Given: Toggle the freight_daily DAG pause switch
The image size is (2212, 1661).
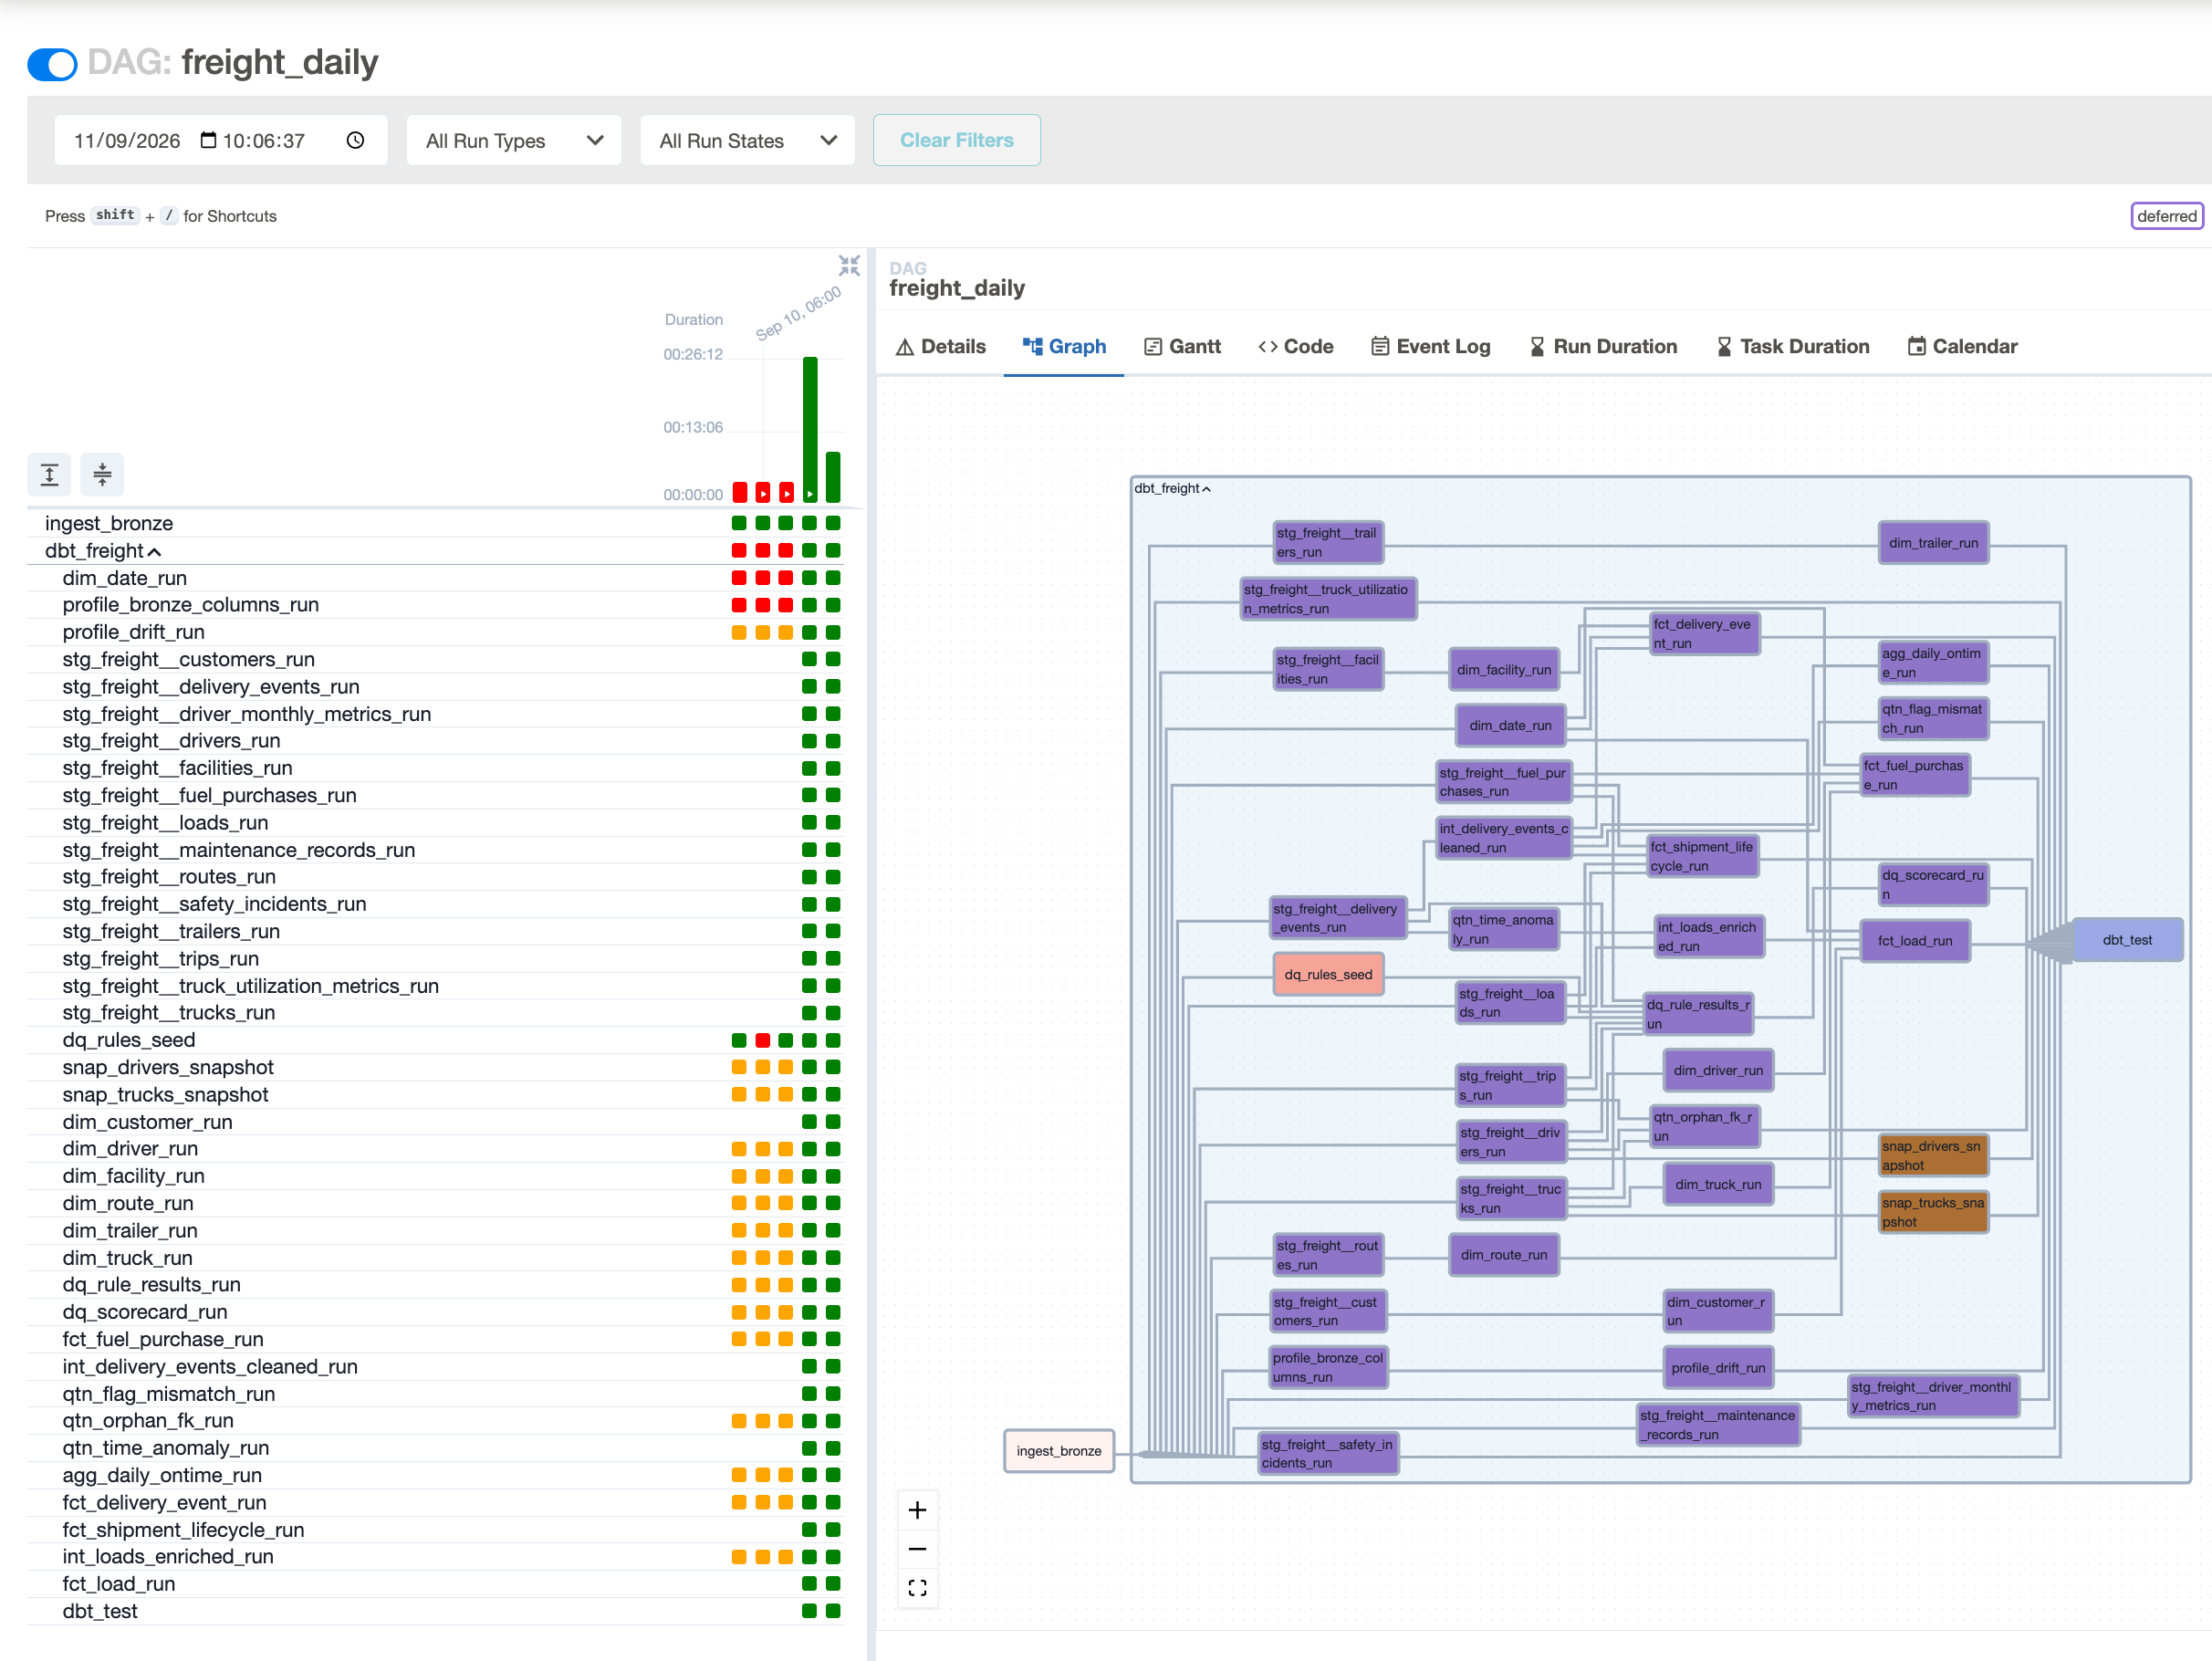Looking at the screenshot, I should (x=52, y=64).
